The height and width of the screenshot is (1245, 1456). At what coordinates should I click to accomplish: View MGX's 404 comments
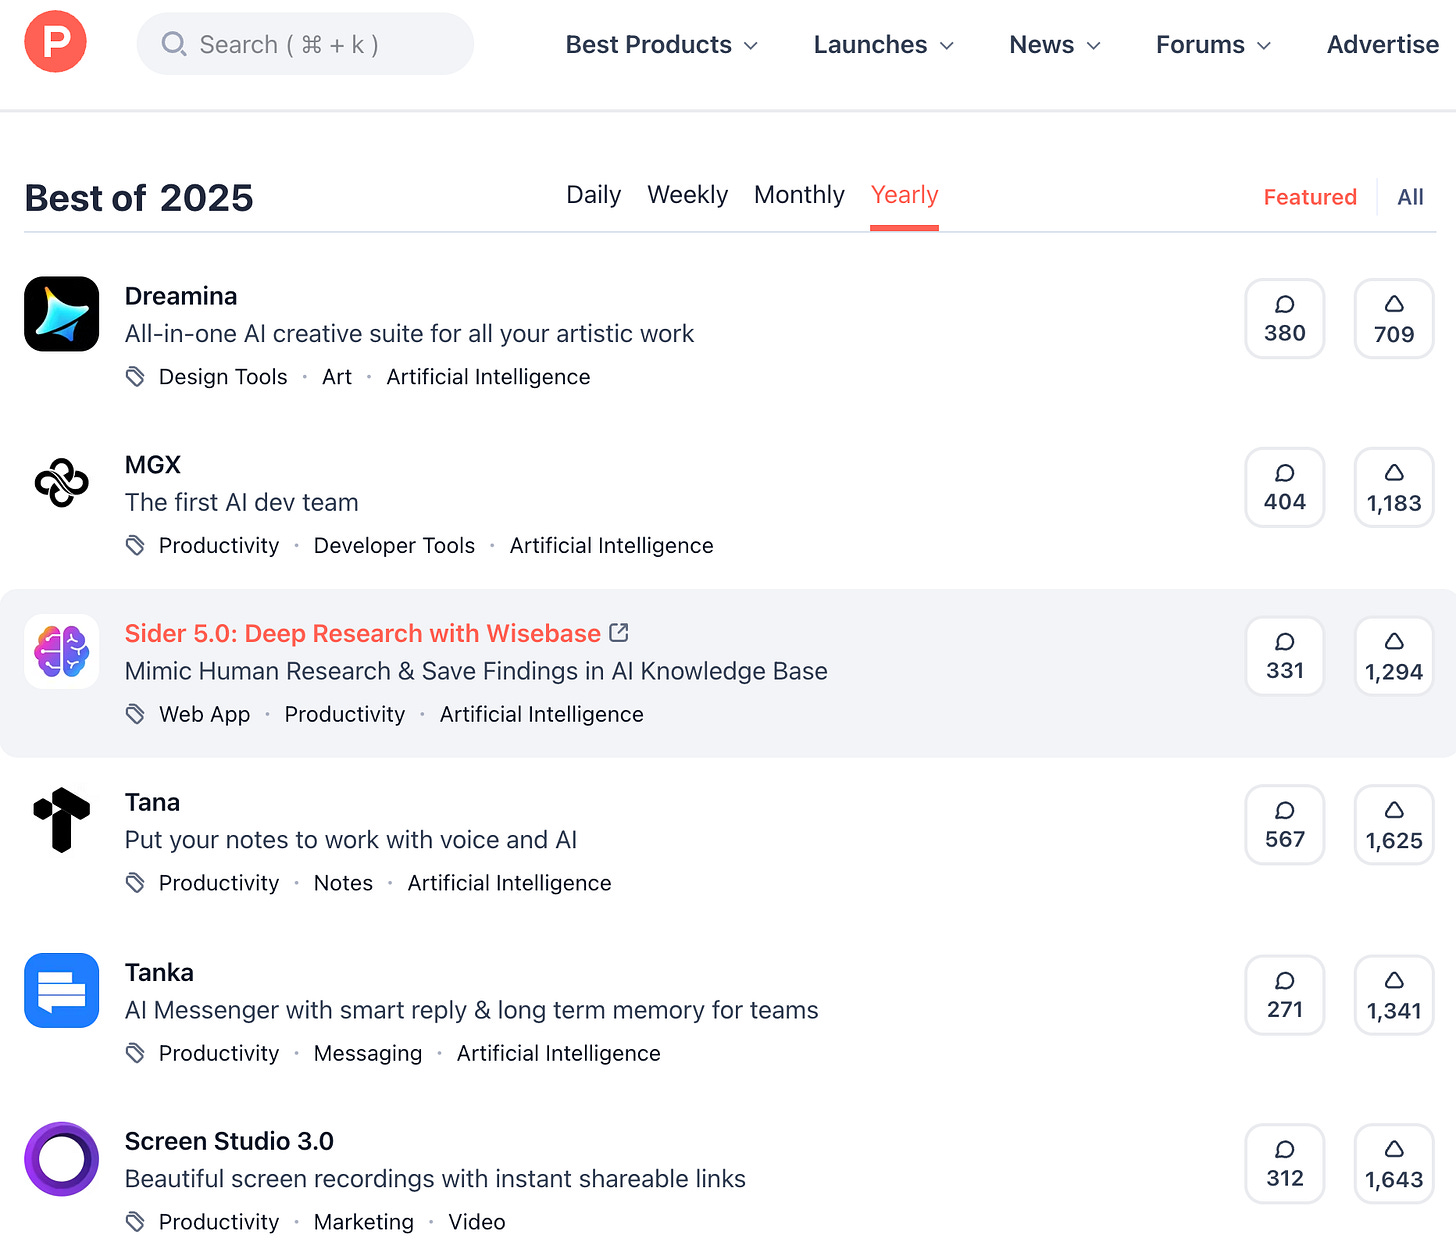click(x=1285, y=487)
